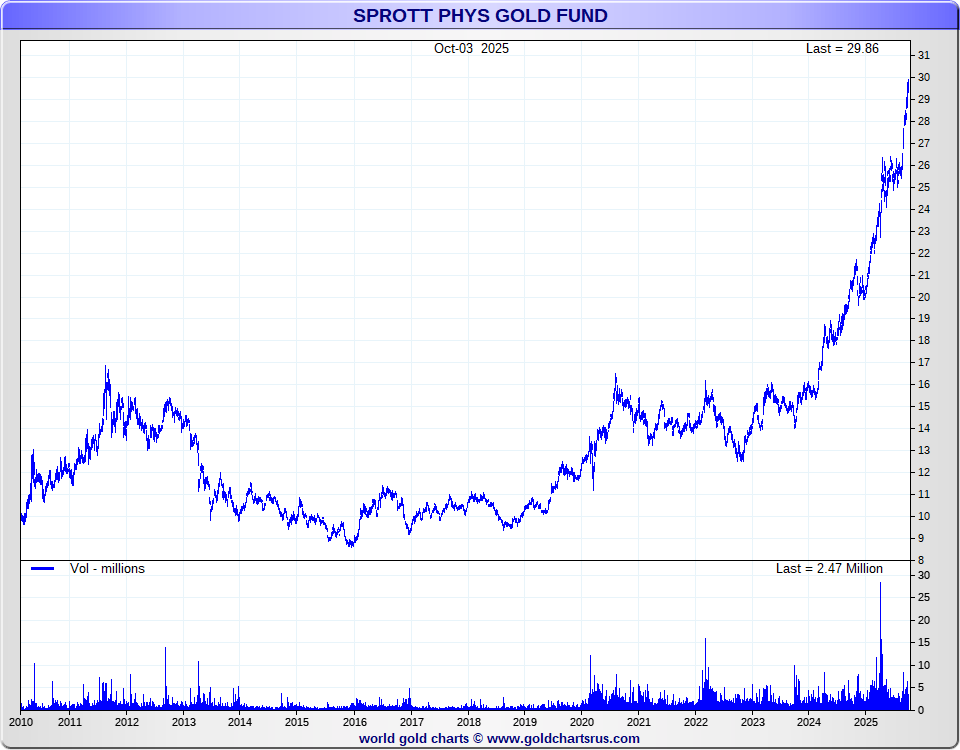Click the price axis value 24
The width and height of the screenshot is (960, 750).
[x=923, y=209]
